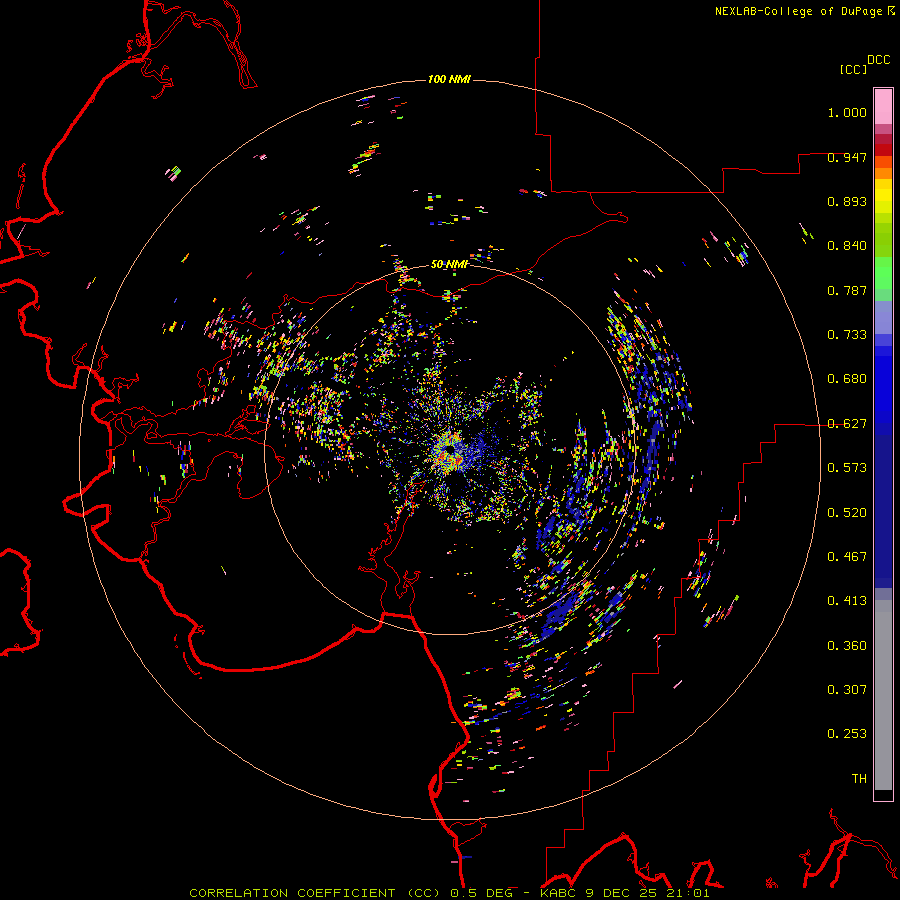This screenshot has height=900, width=900.
Task: Click the 0.680 scale value
Action: (x=847, y=379)
